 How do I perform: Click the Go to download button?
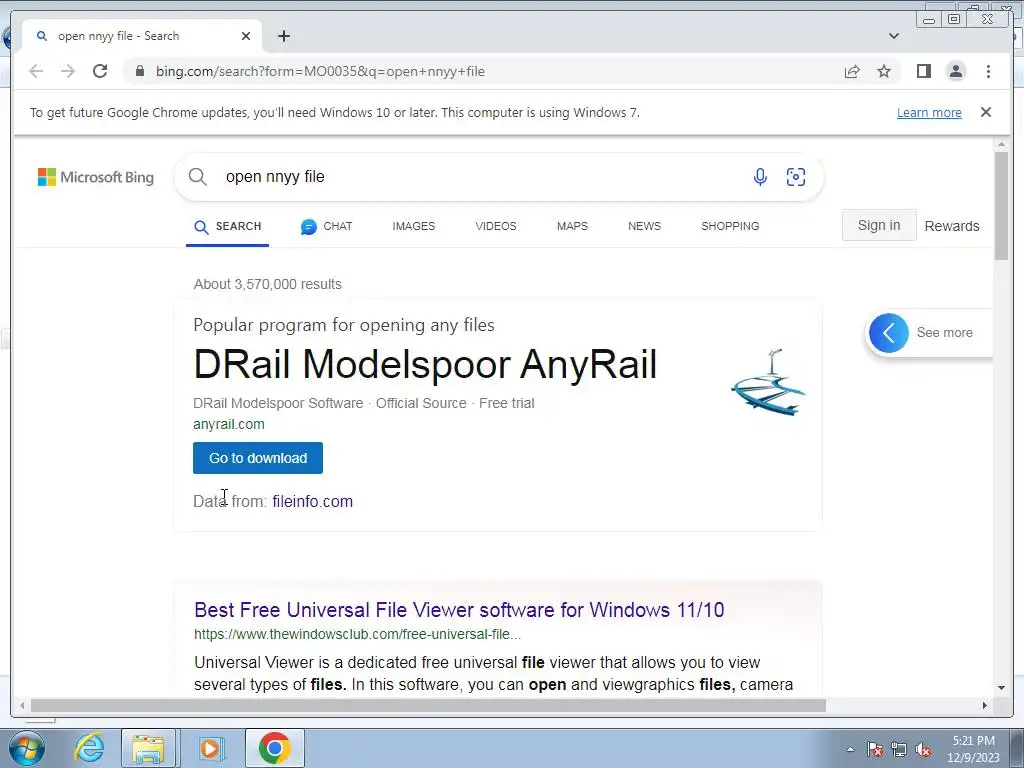tap(258, 458)
